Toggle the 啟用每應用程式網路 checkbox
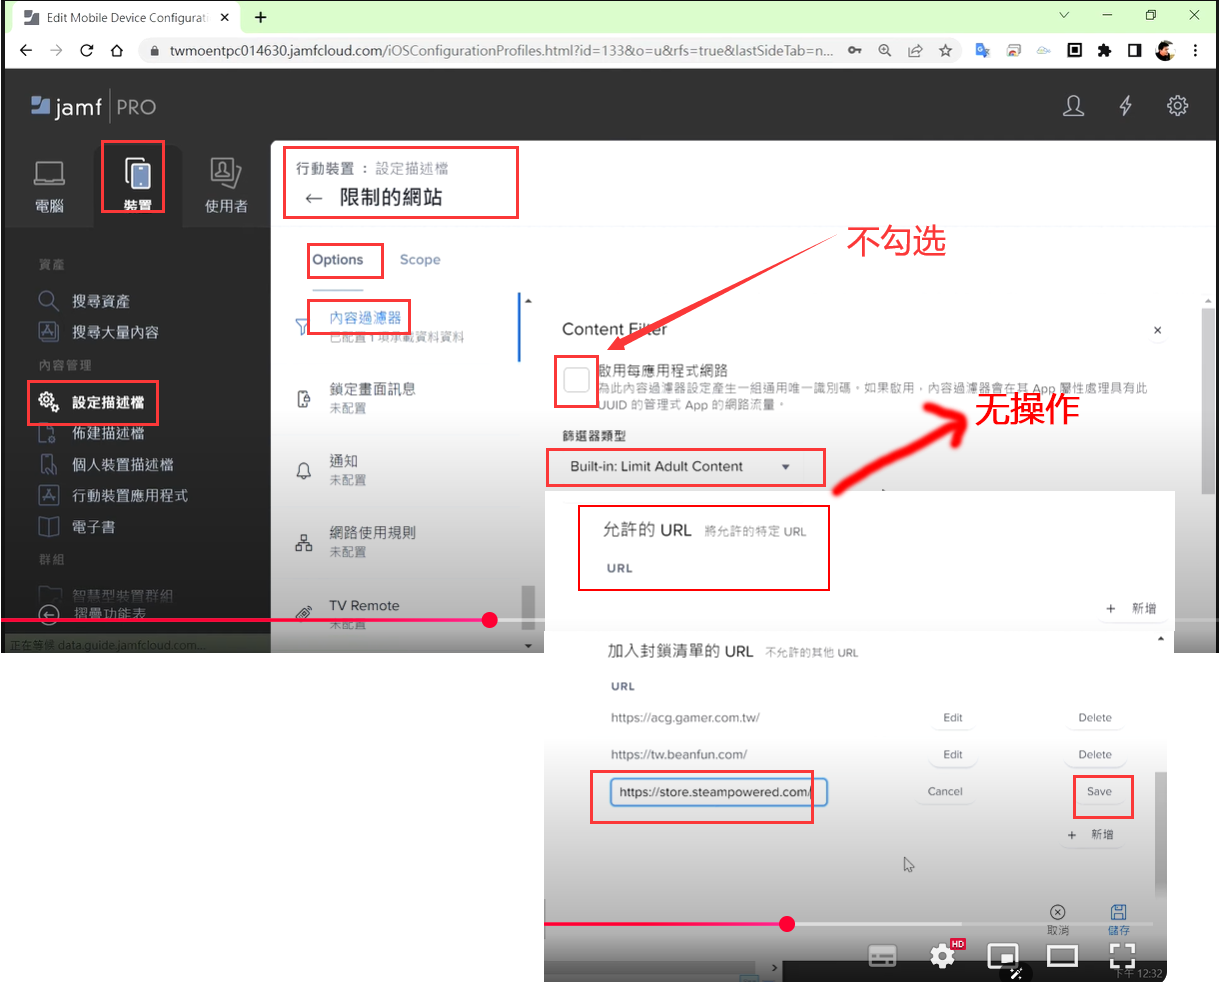Viewport: 1219px width, 983px height. coord(577,380)
